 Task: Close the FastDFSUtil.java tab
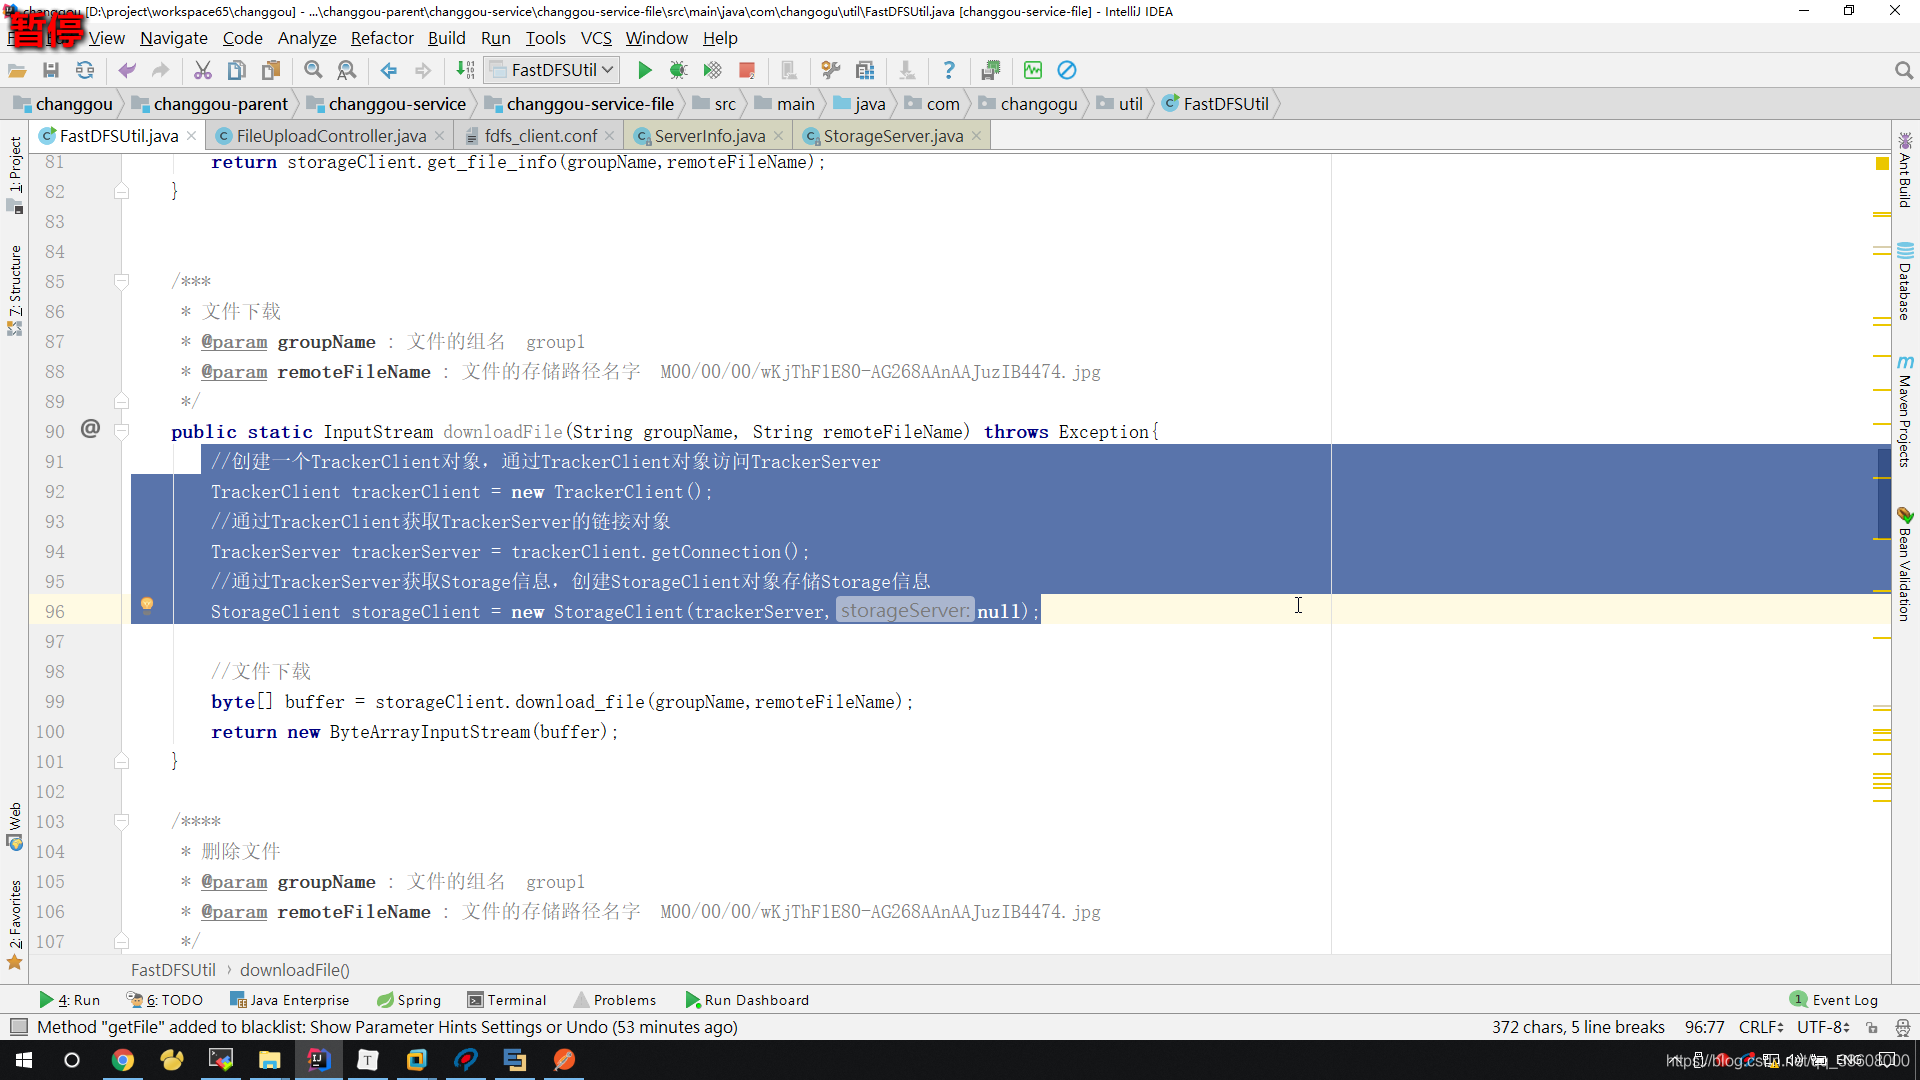click(191, 136)
